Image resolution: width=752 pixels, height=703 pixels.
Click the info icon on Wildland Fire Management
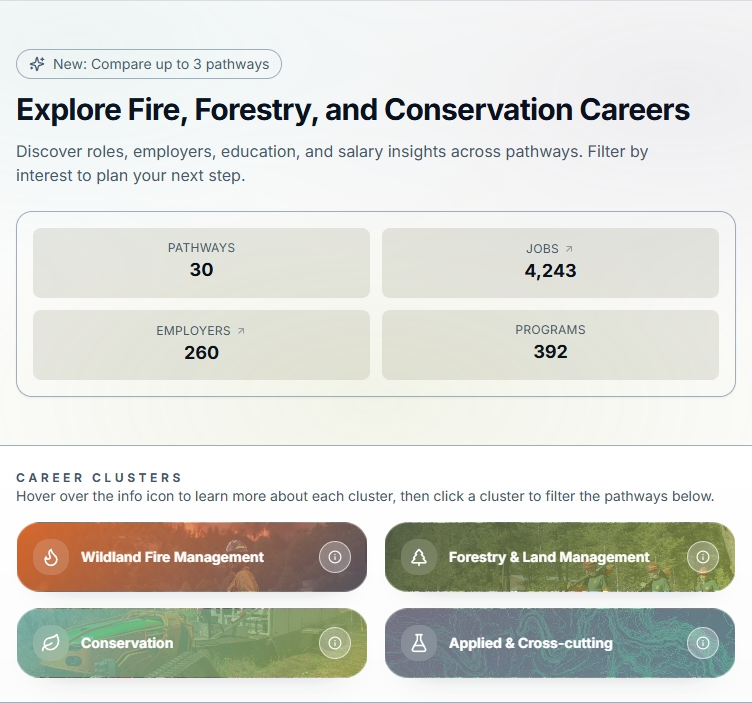[335, 557]
